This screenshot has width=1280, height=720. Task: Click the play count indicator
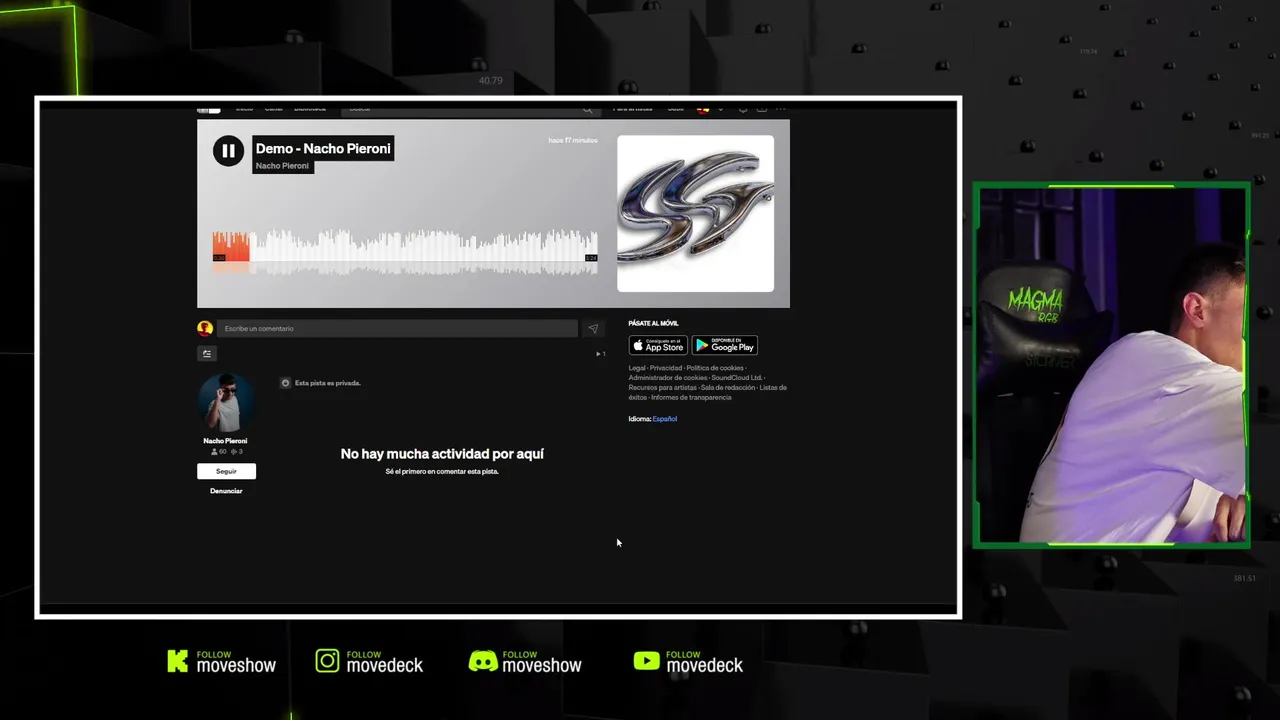click(x=600, y=354)
